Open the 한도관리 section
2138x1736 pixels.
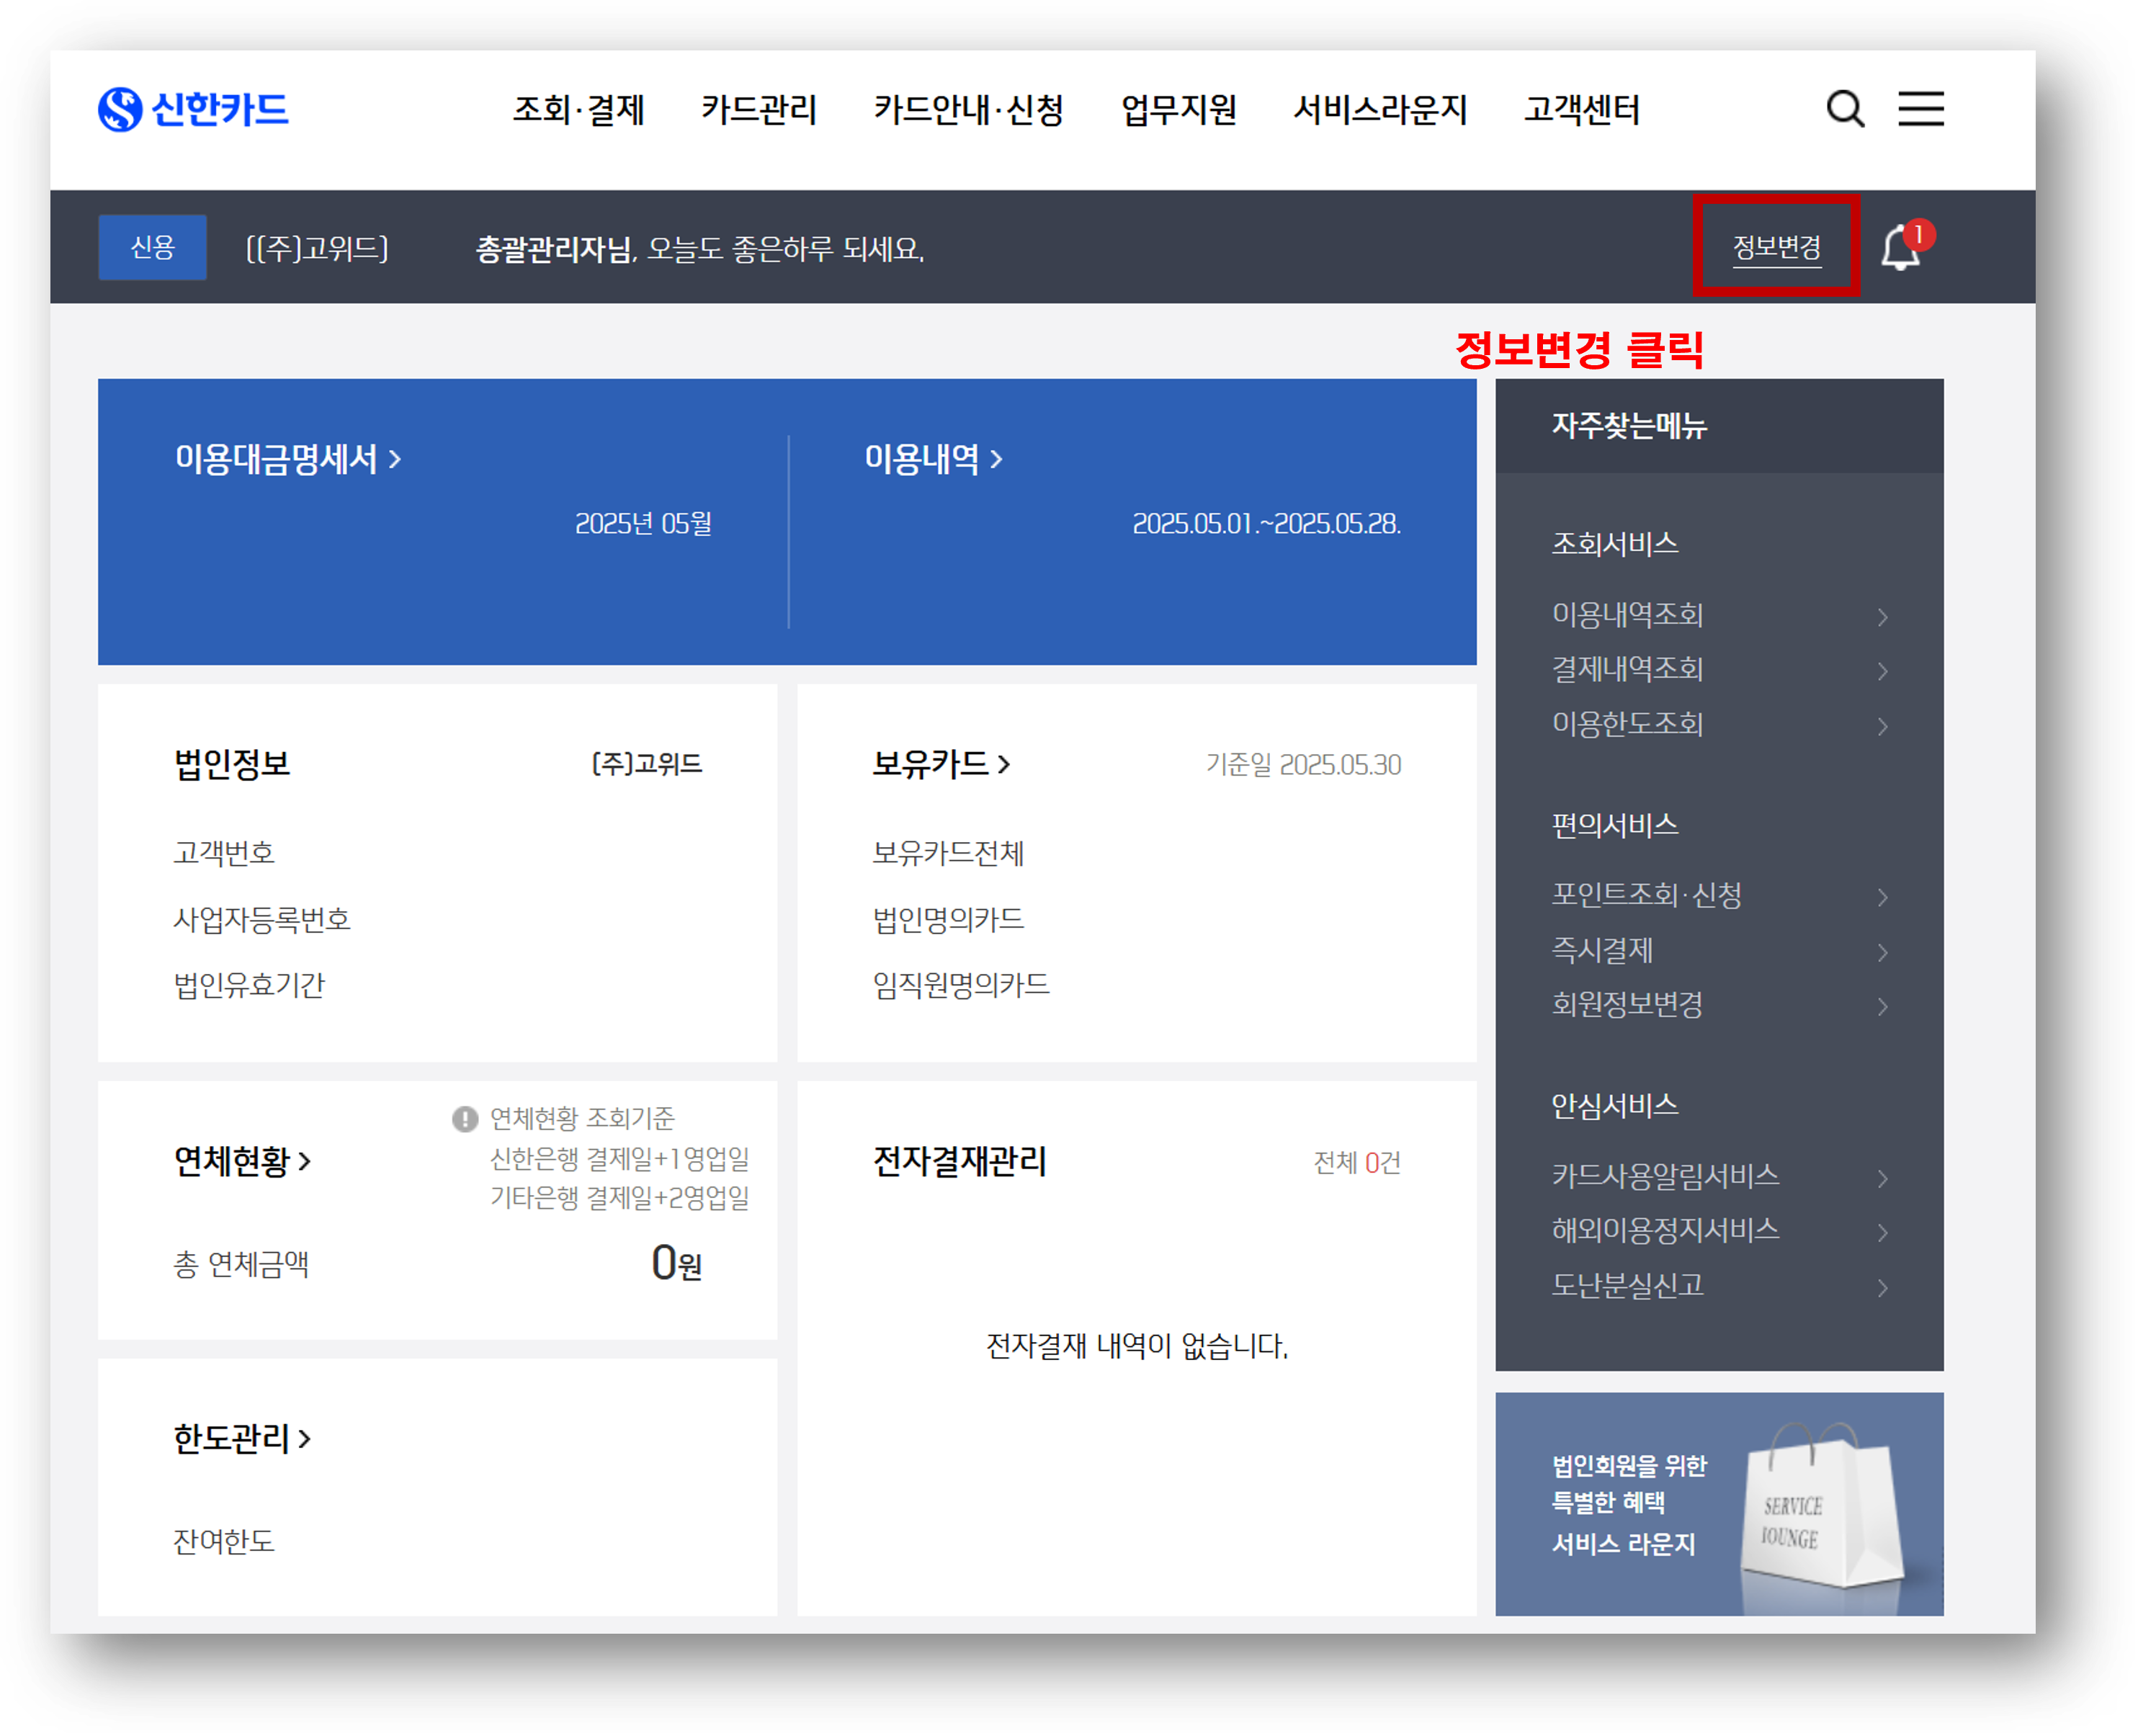242,1439
